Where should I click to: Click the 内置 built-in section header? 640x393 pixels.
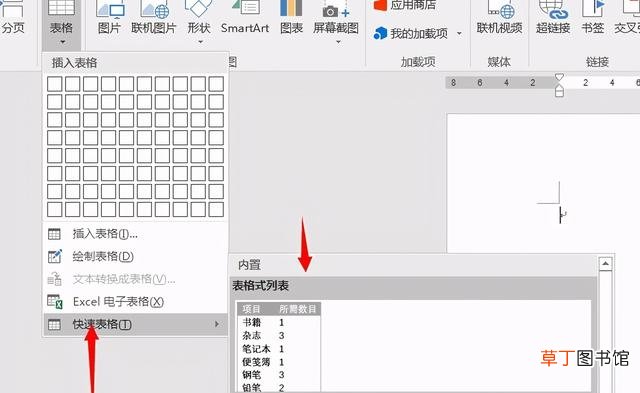click(249, 265)
